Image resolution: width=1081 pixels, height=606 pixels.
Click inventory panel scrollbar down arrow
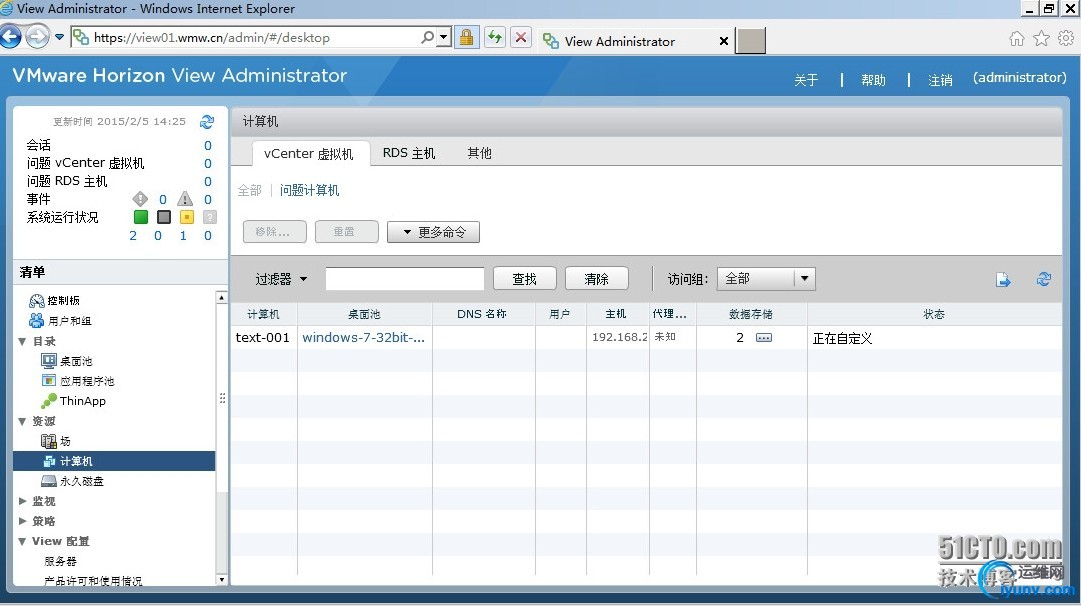(x=221, y=580)
